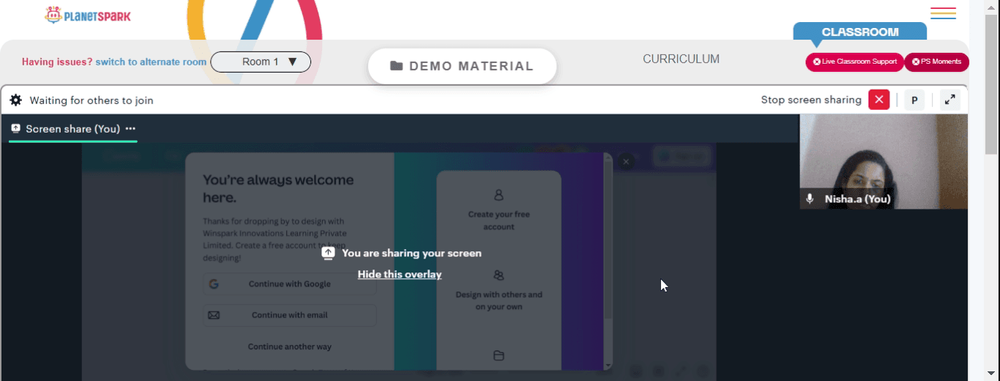Open the hamburger menu at top right

943,13
